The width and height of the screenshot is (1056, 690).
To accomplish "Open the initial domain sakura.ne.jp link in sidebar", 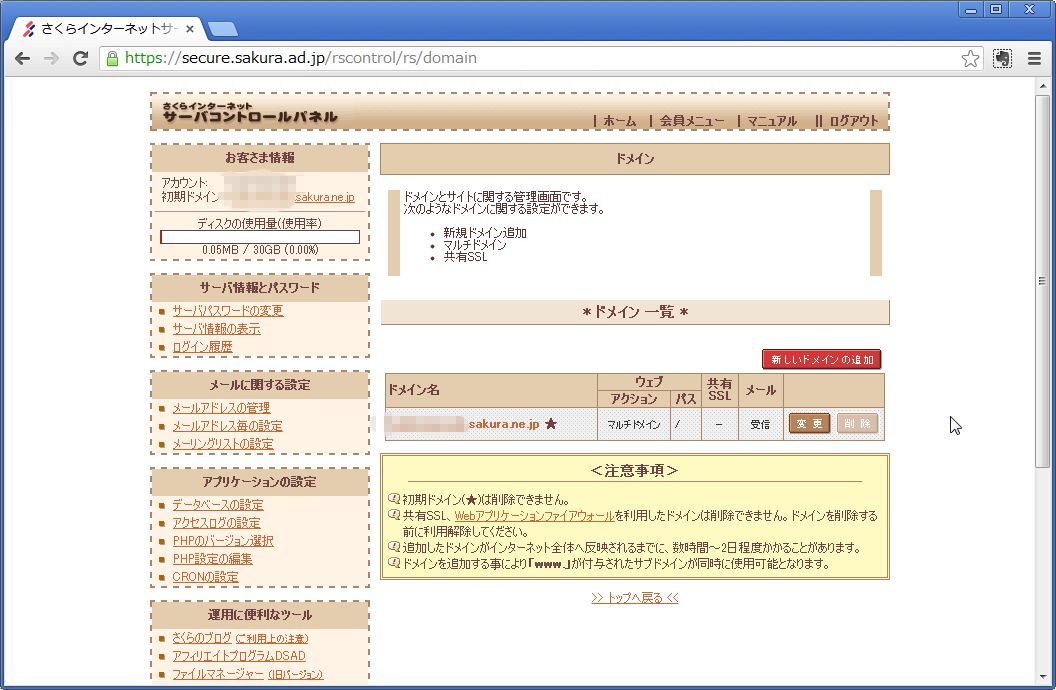I will tap(325, 197).
